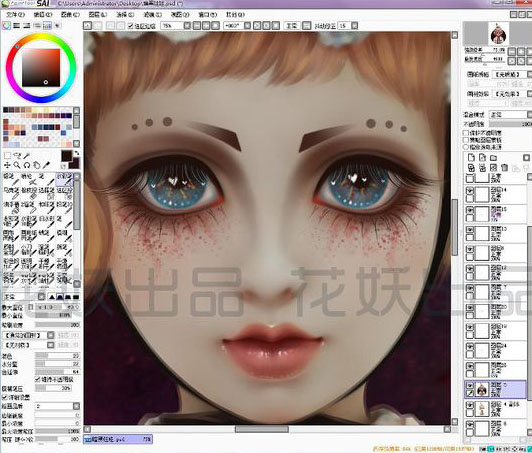This screenshot has width=532, height=453.
Task: Enable 剪贴图层蒙板 checkbox
Action: (466, 140)
